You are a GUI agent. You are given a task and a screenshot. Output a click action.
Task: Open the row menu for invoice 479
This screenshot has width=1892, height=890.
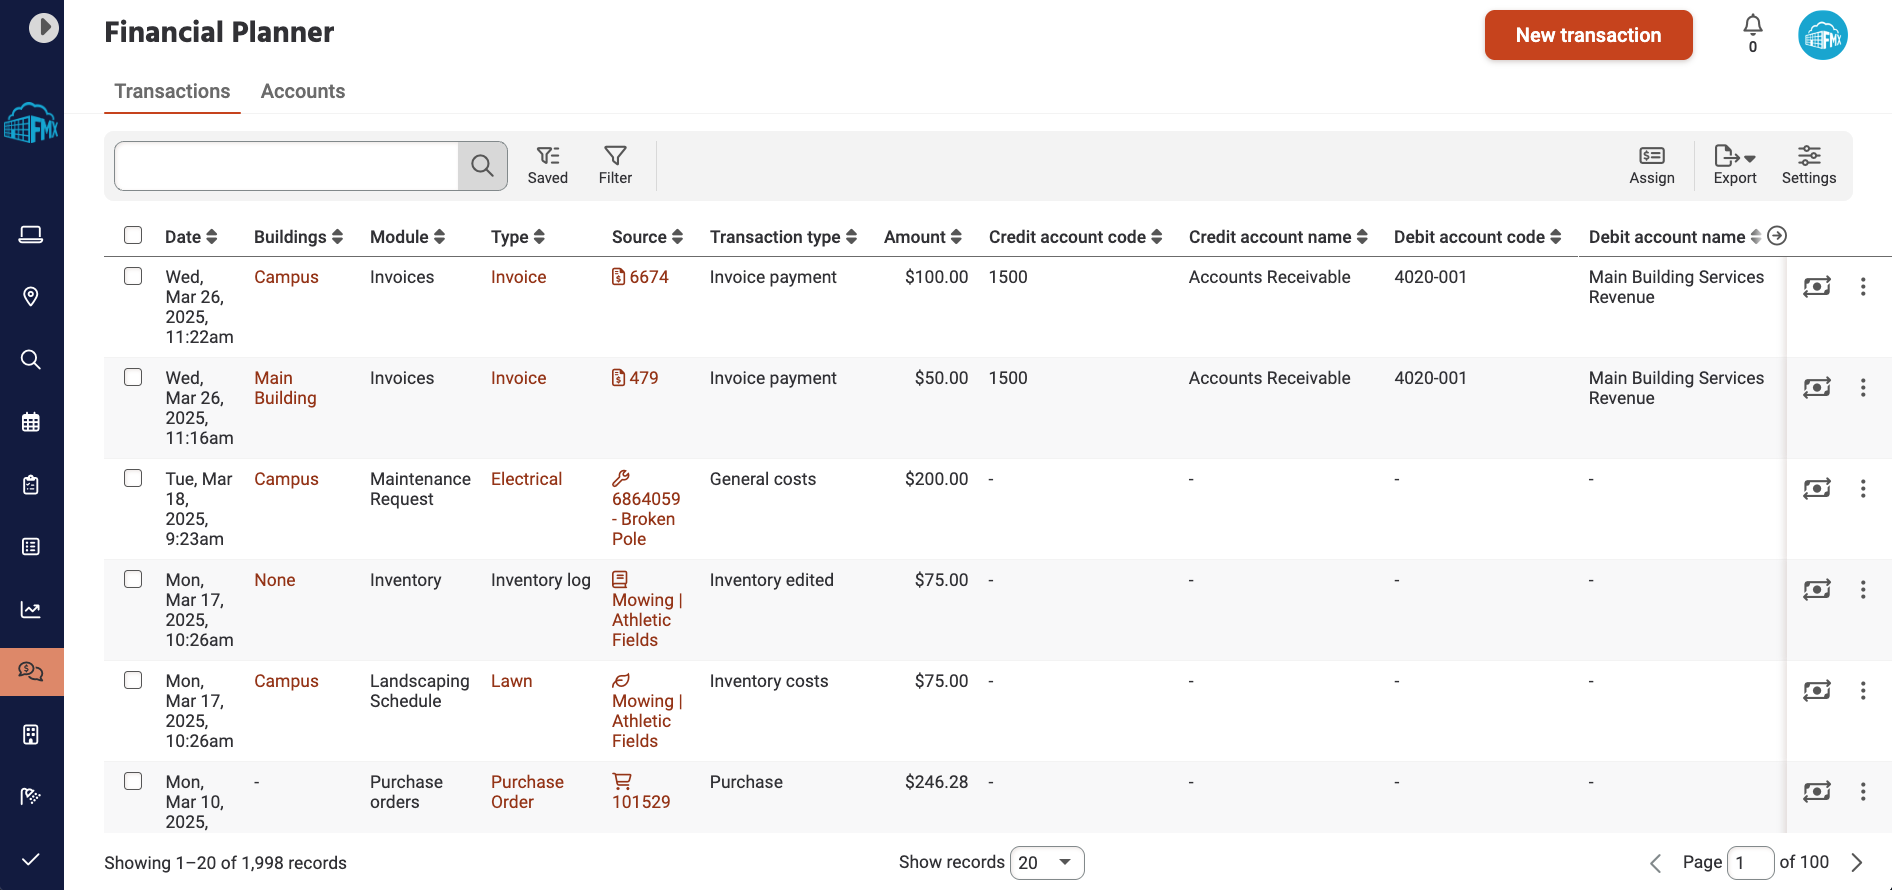coord(1863,388)
